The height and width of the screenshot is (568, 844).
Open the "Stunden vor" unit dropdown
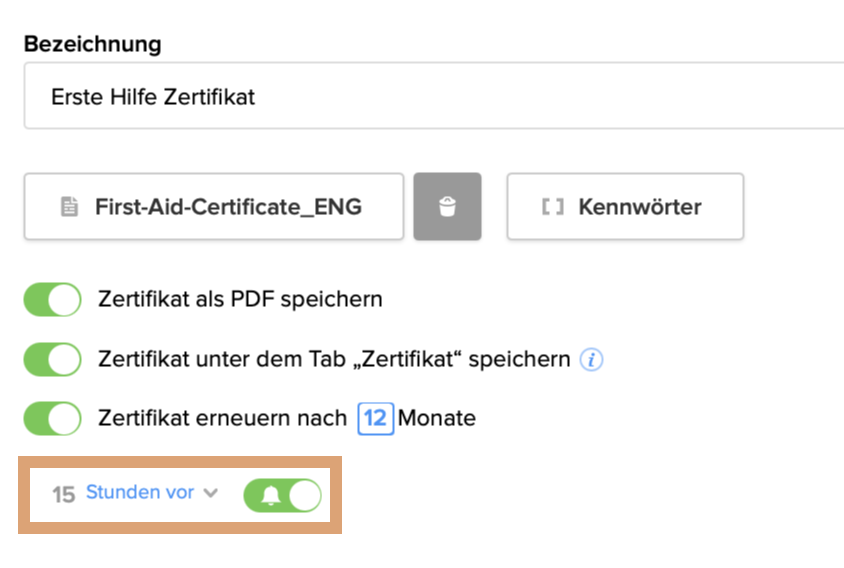[x=140, y=493]
